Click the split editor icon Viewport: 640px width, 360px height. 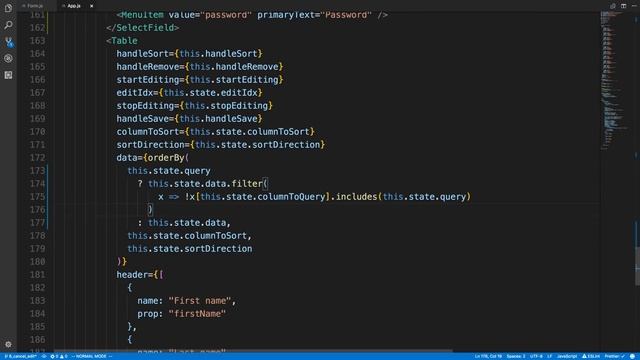coord(624,6)
